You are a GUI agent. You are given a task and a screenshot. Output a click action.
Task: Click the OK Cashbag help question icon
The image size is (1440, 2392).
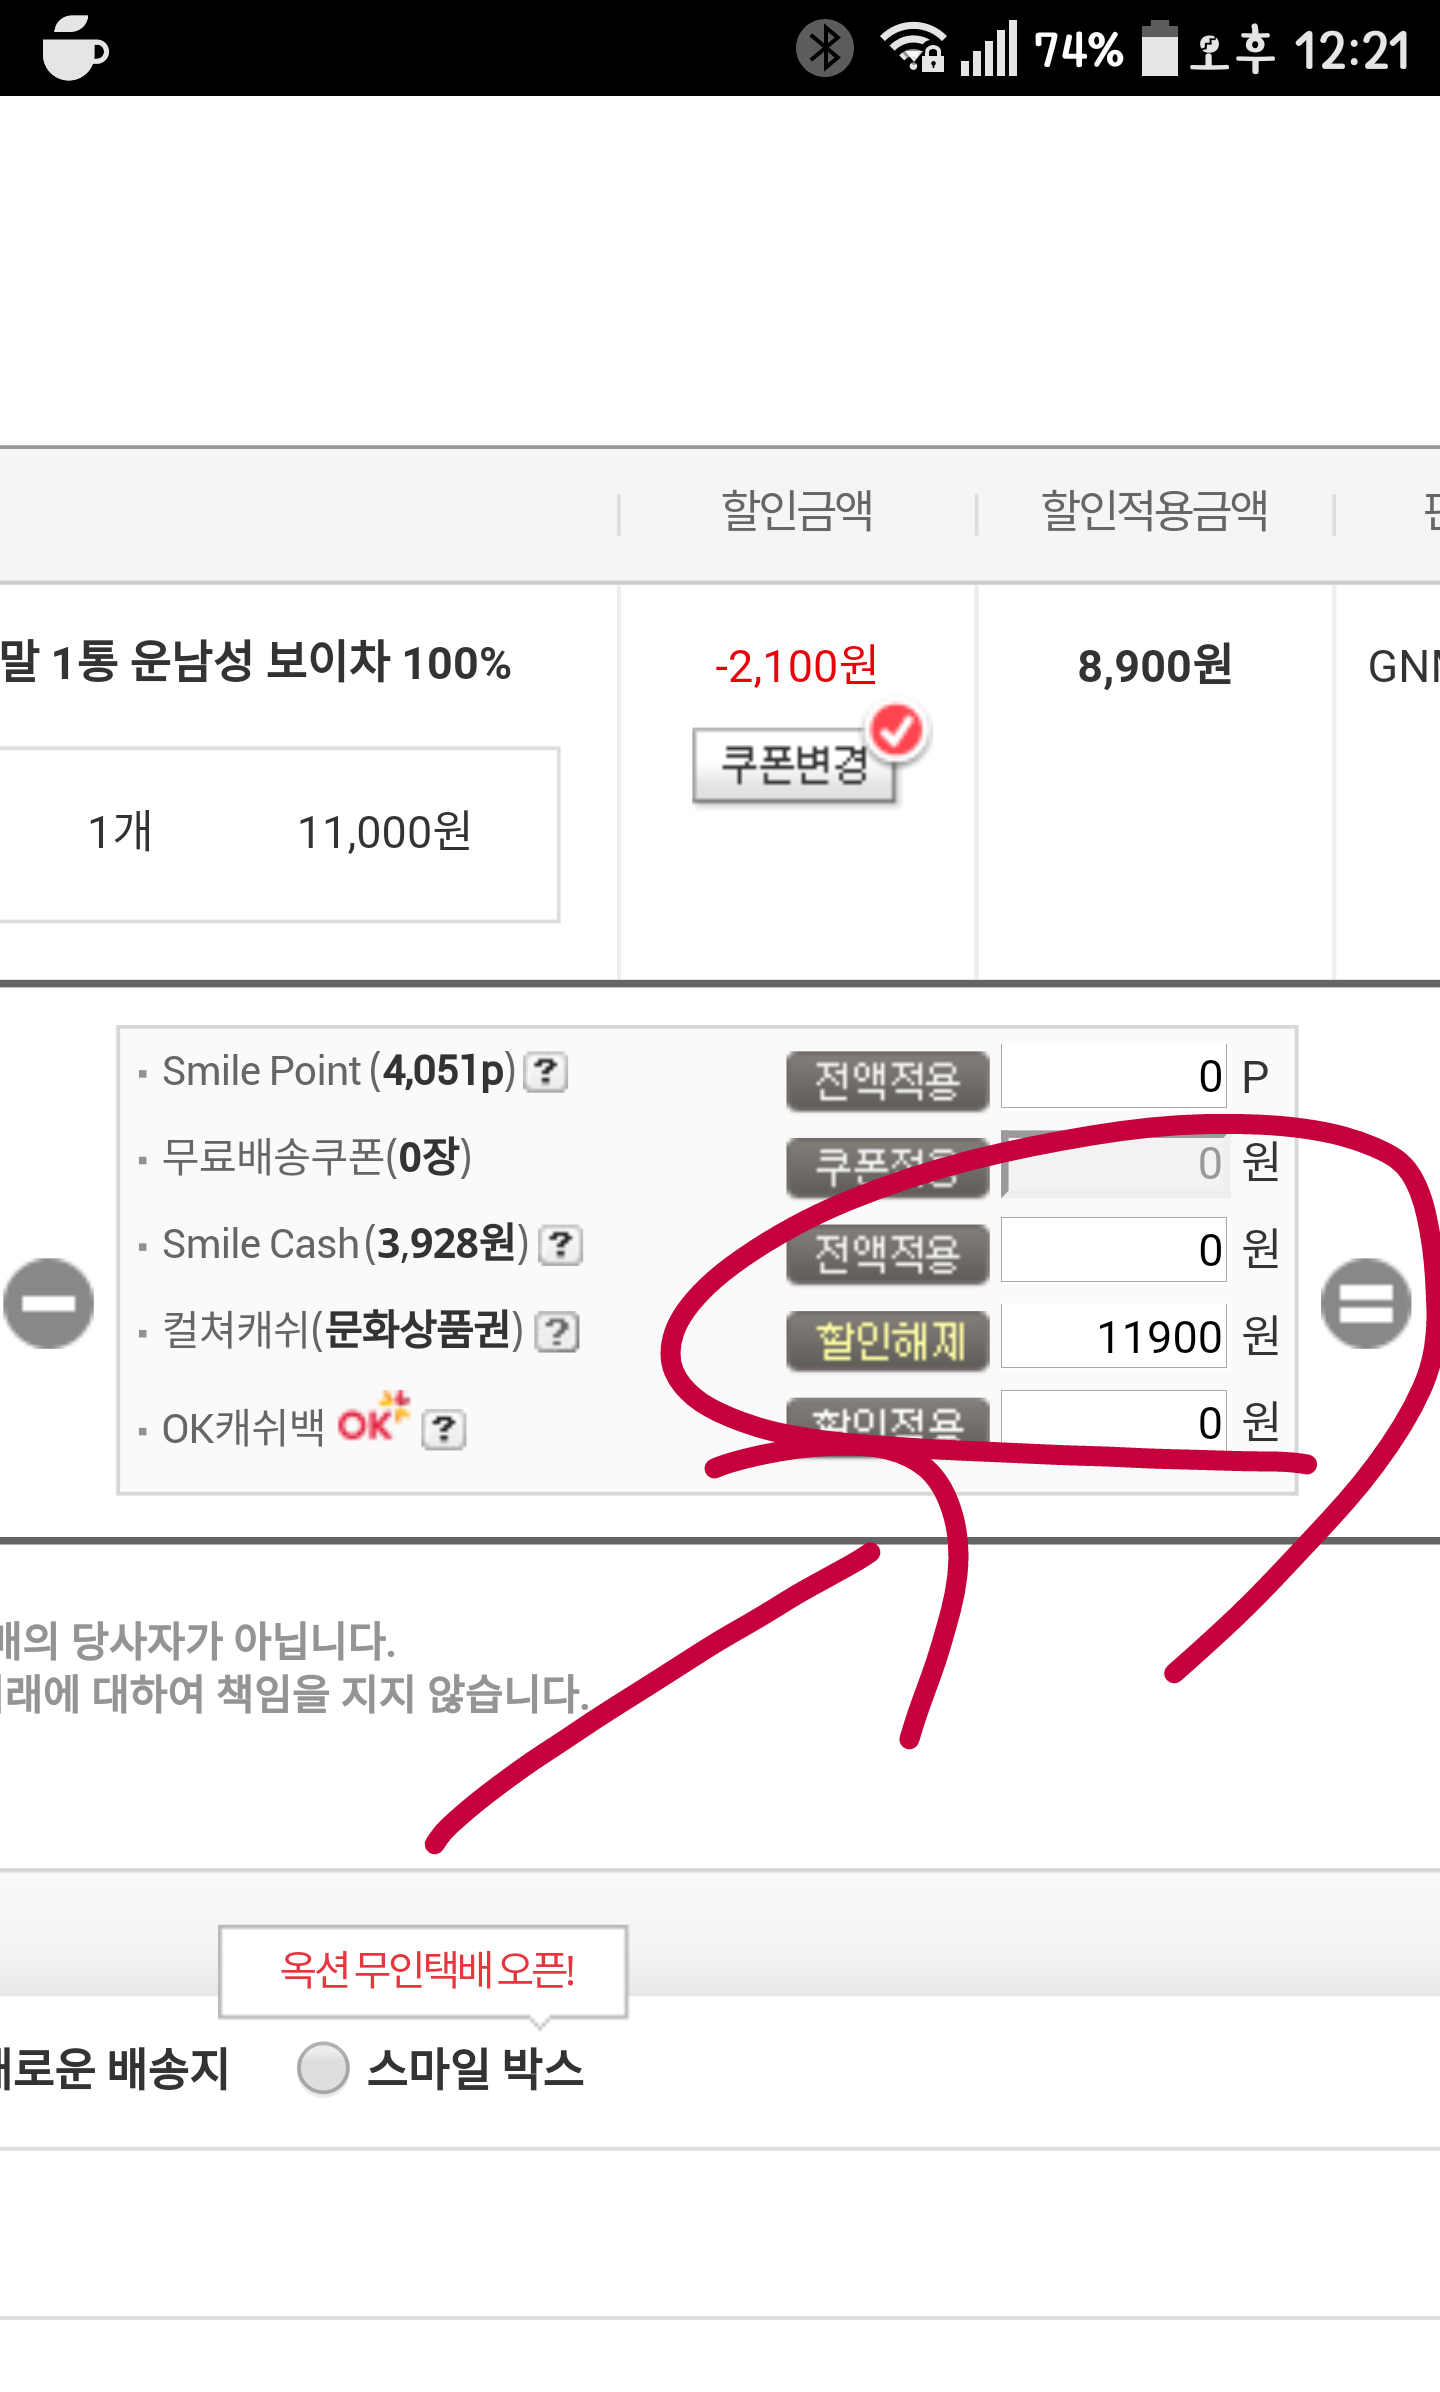click(x=444, y=1430)
